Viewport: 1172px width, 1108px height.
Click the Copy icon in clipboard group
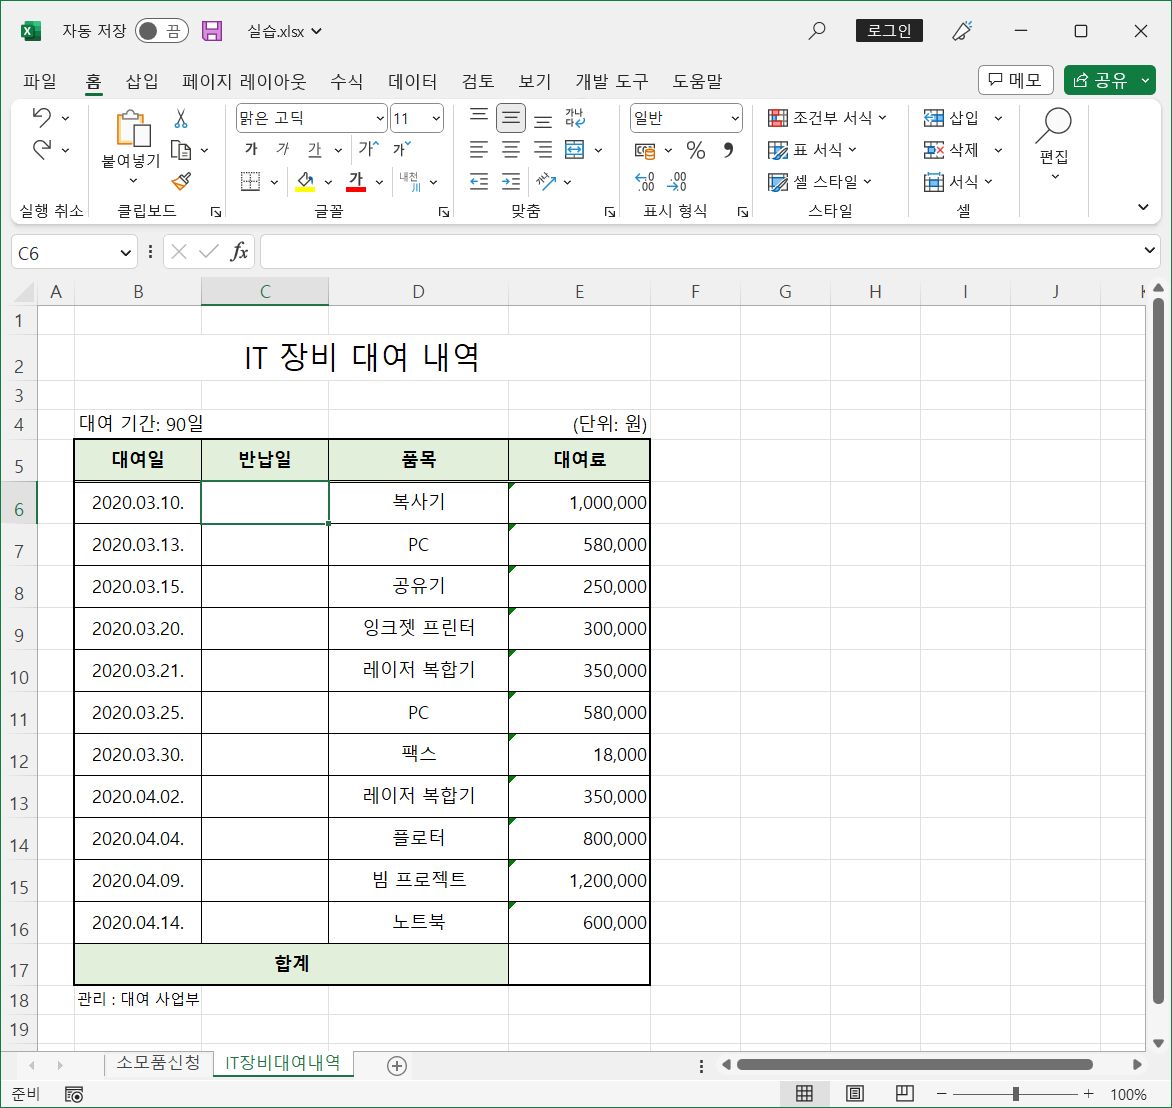pos(181,150)
